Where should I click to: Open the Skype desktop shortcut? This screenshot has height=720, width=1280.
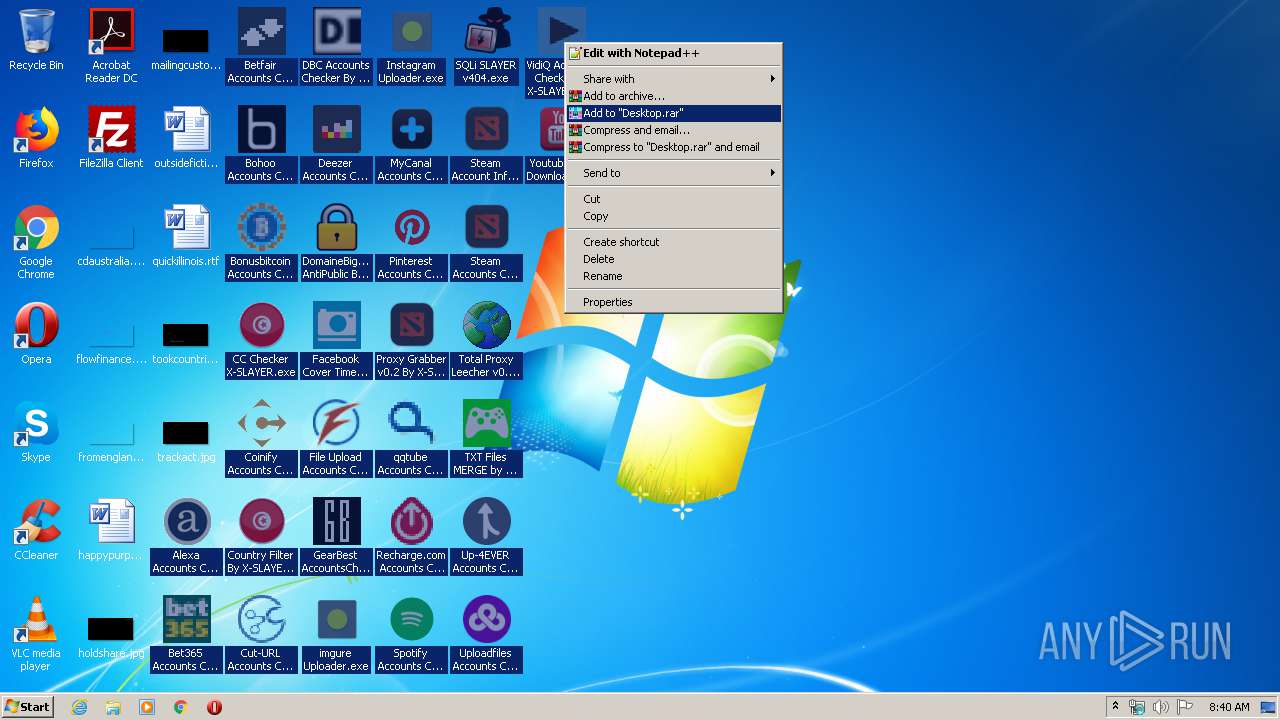36,432
